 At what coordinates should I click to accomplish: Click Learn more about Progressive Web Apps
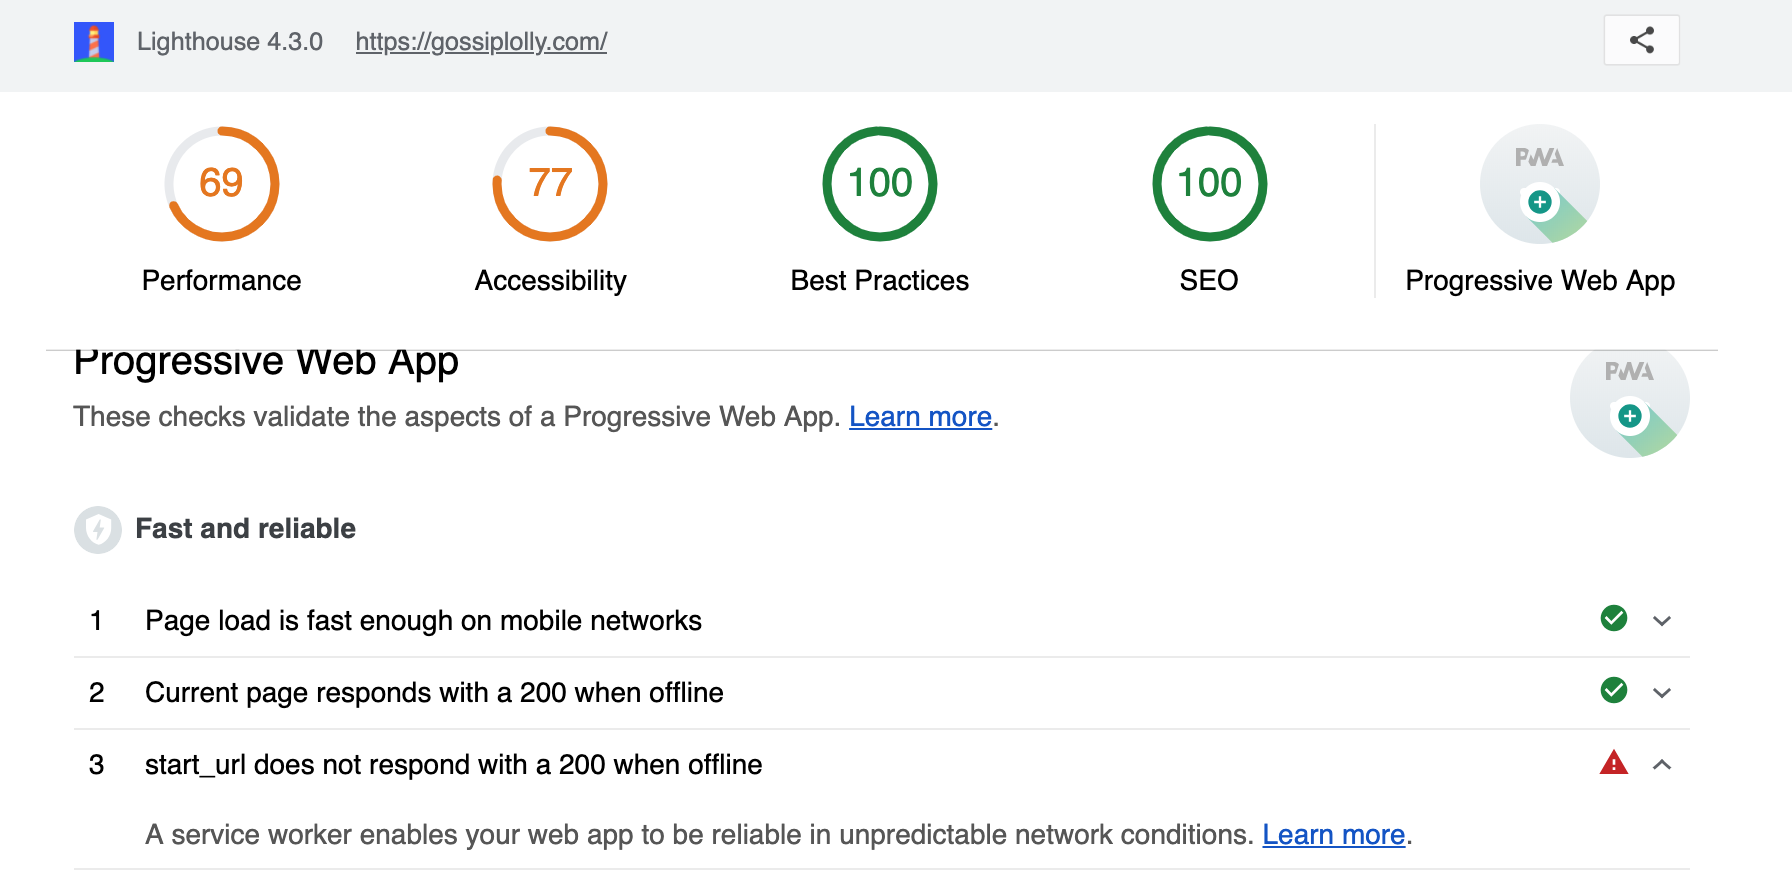point(919,416)
